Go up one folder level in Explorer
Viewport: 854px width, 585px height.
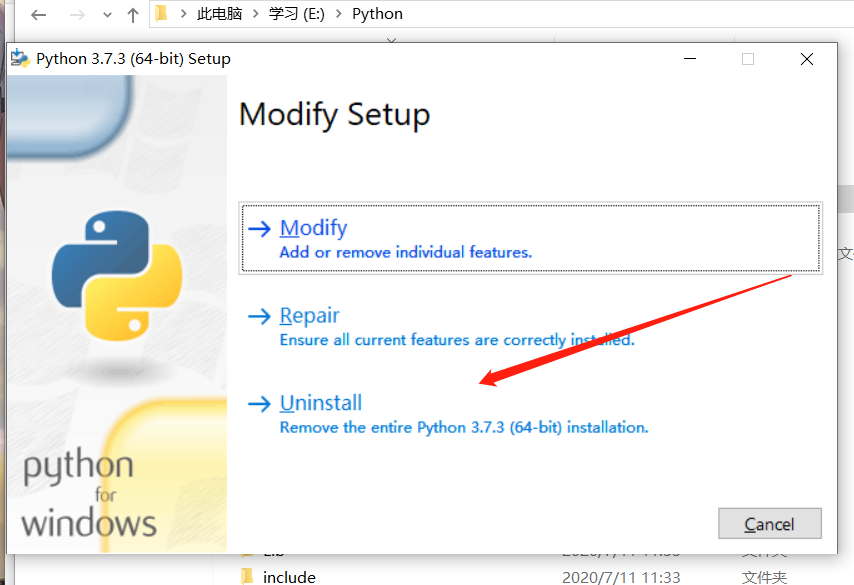click(x=132, y=15)
